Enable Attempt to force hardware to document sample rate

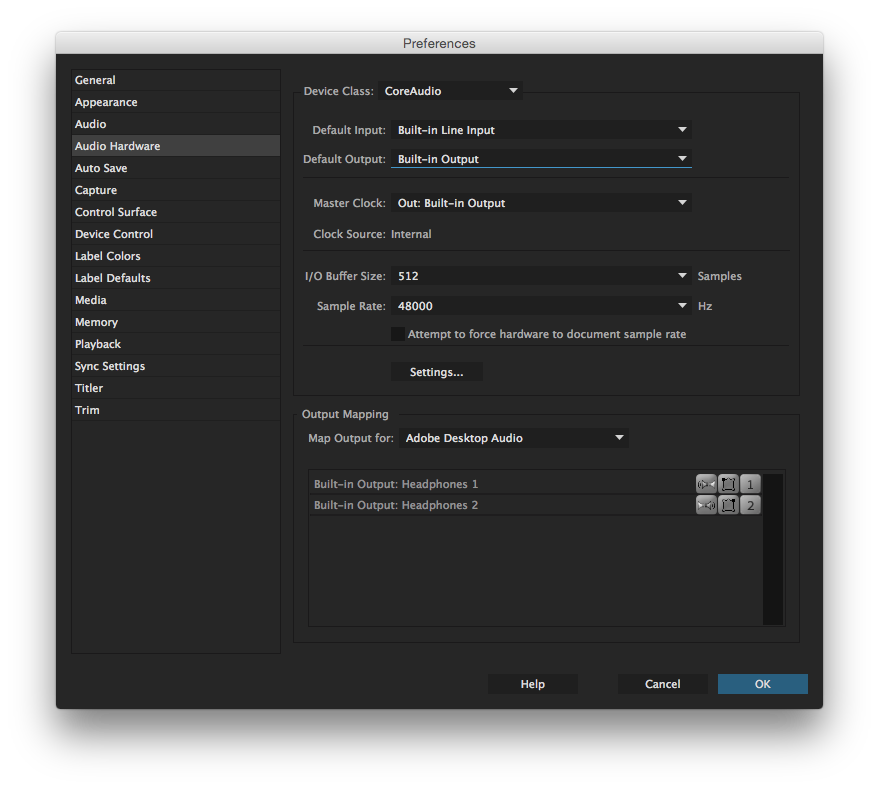[397, 334]
